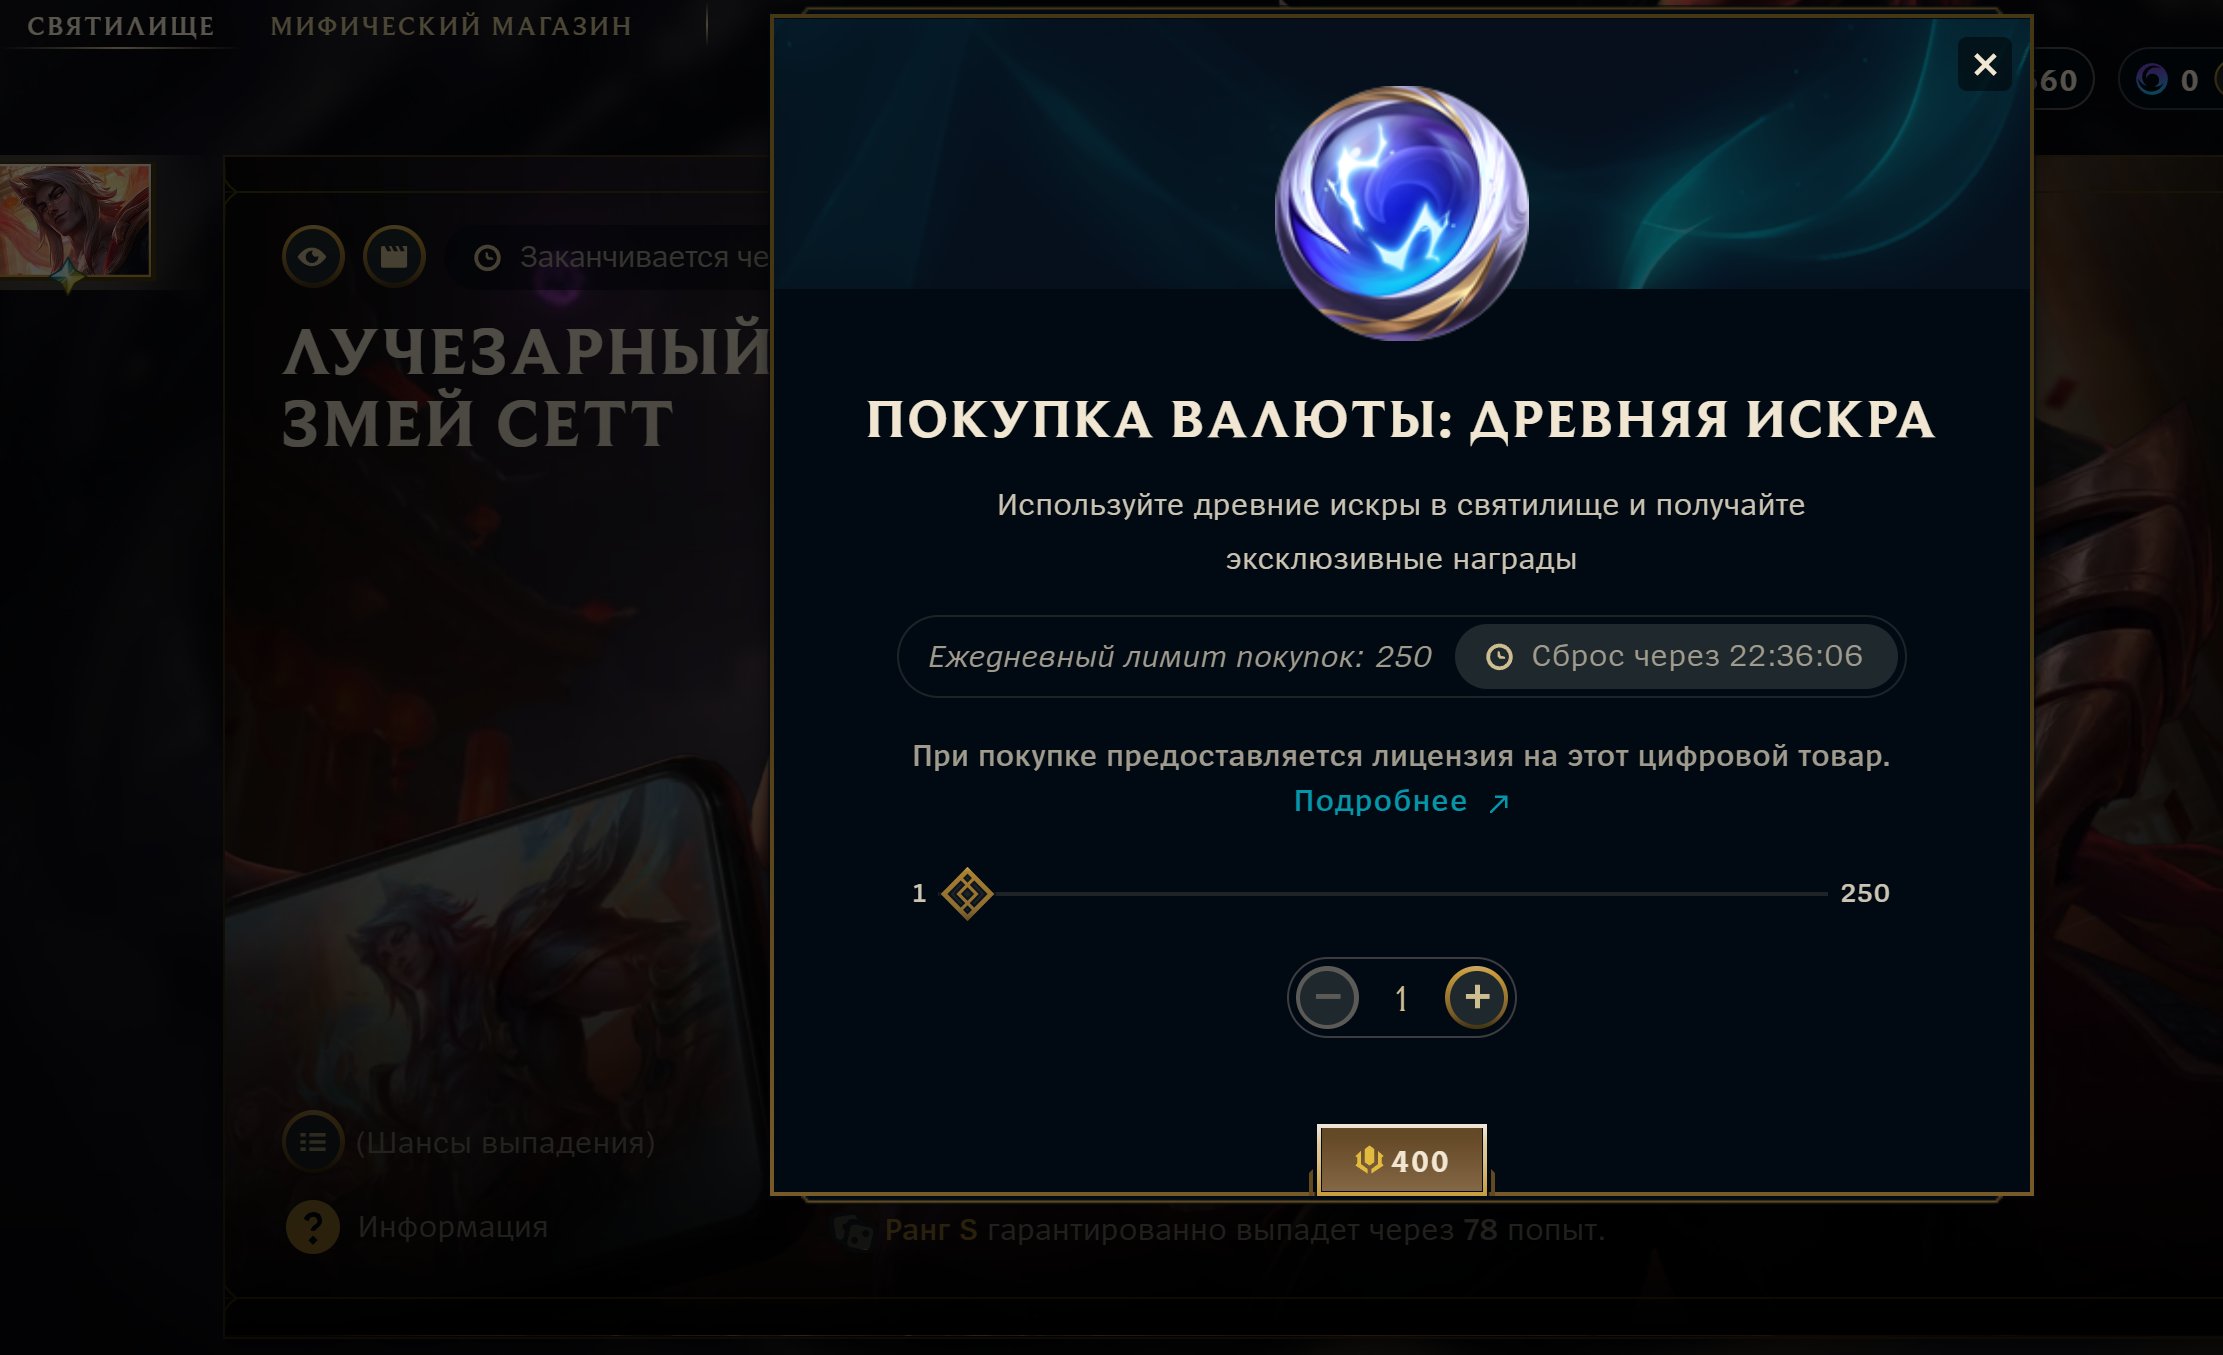
Task: Click the Заканчивается timer clock icon
Action: tap(487, 258)
